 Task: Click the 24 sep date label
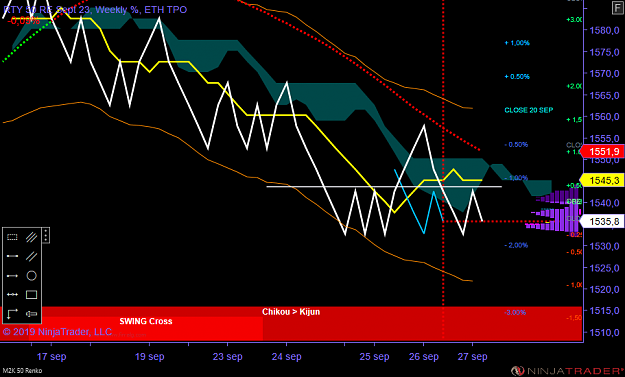click(x=286, y=356)
